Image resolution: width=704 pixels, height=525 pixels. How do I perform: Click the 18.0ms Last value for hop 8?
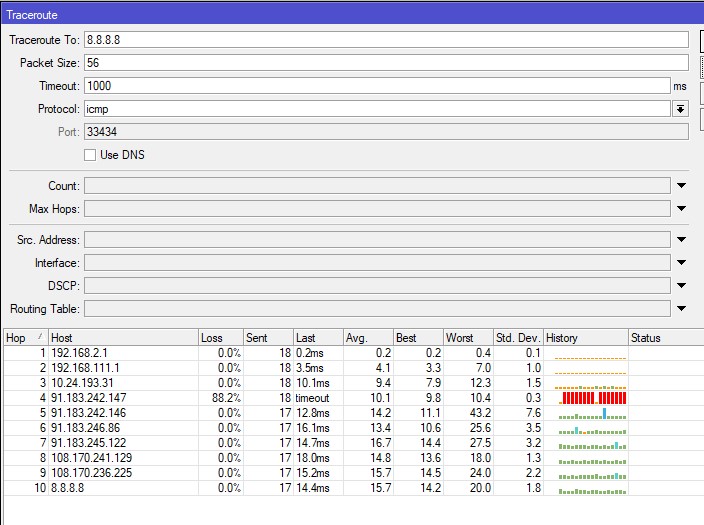312,458
